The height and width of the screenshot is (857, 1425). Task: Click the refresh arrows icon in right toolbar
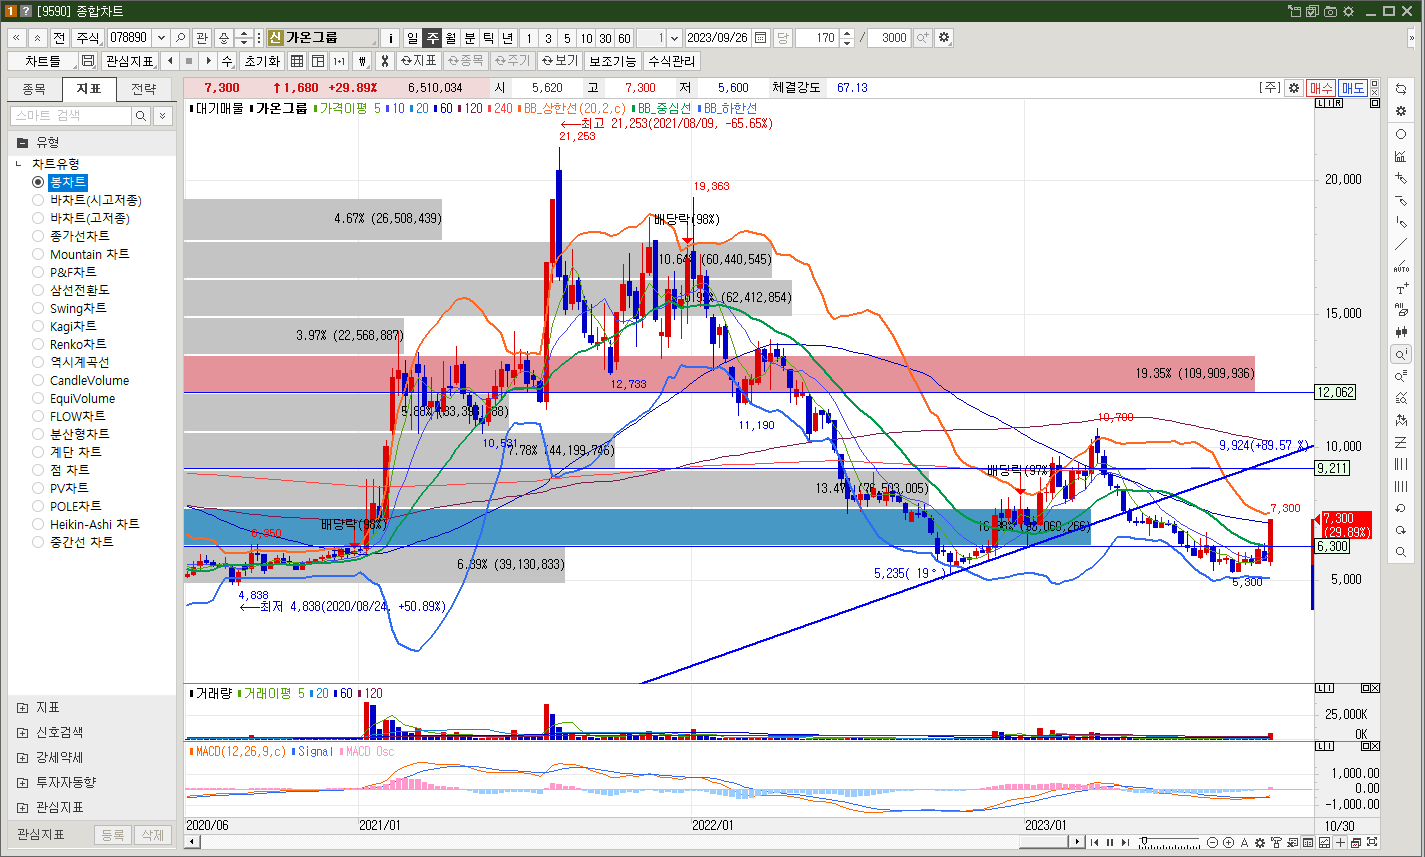pyautogui.click(x=1401, y=89)
